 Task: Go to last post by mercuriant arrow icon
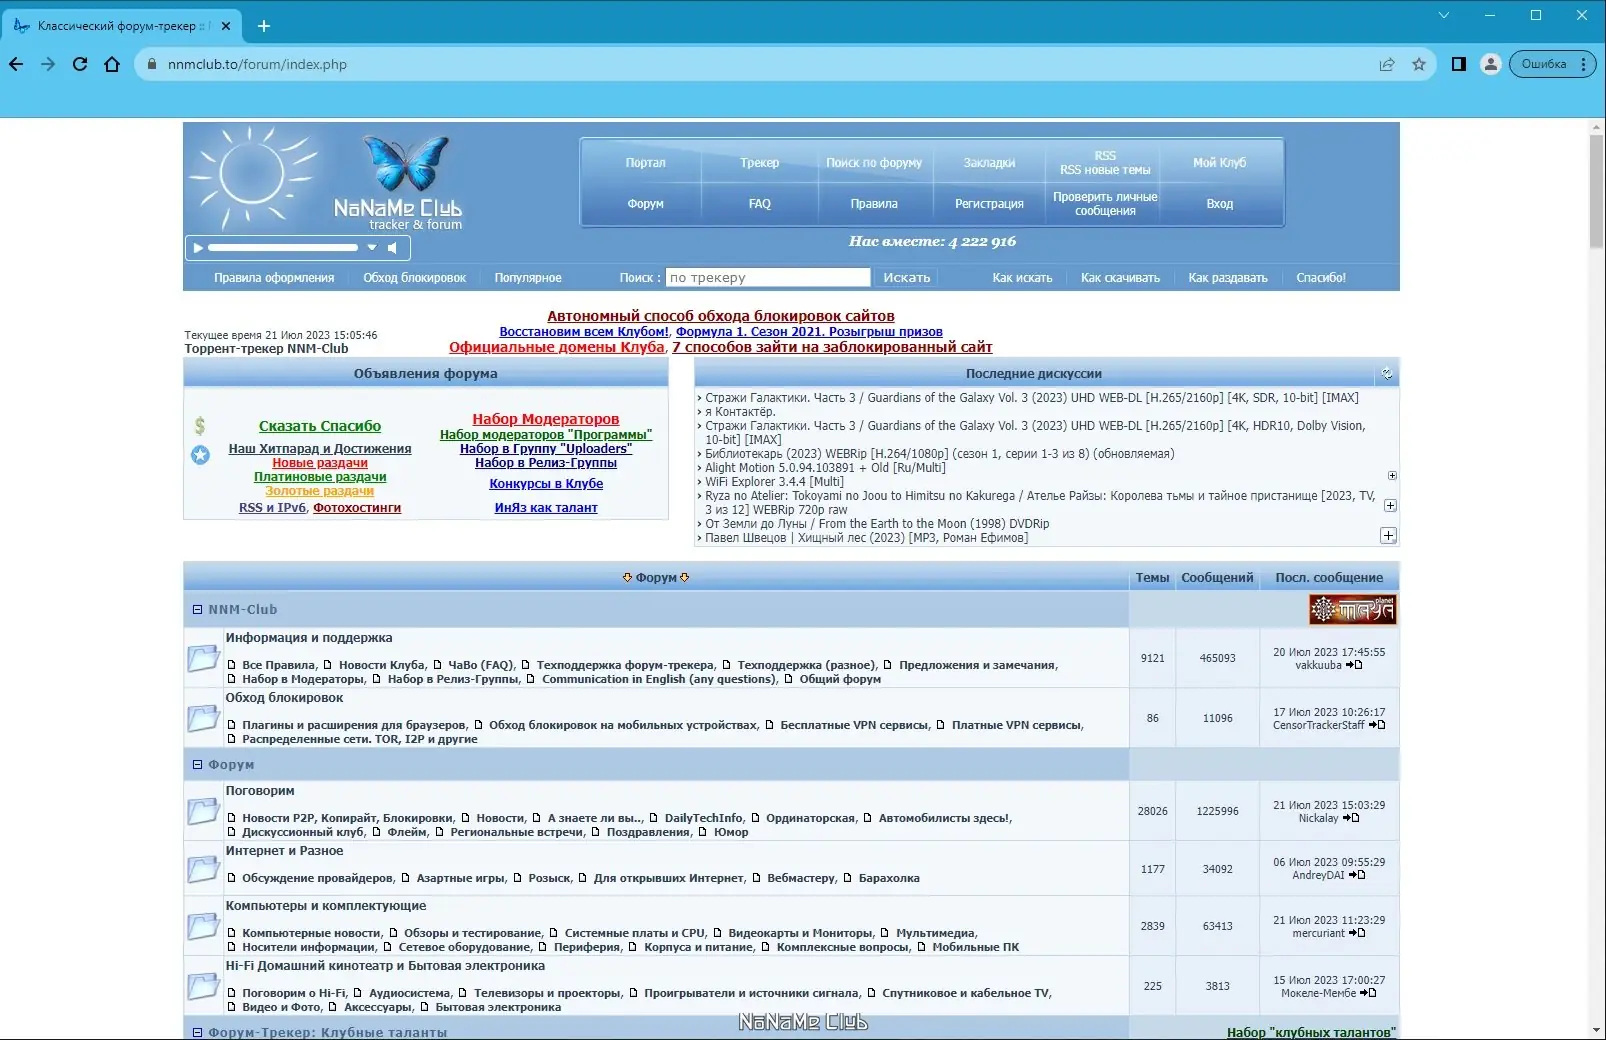[x=1357, y=933]
